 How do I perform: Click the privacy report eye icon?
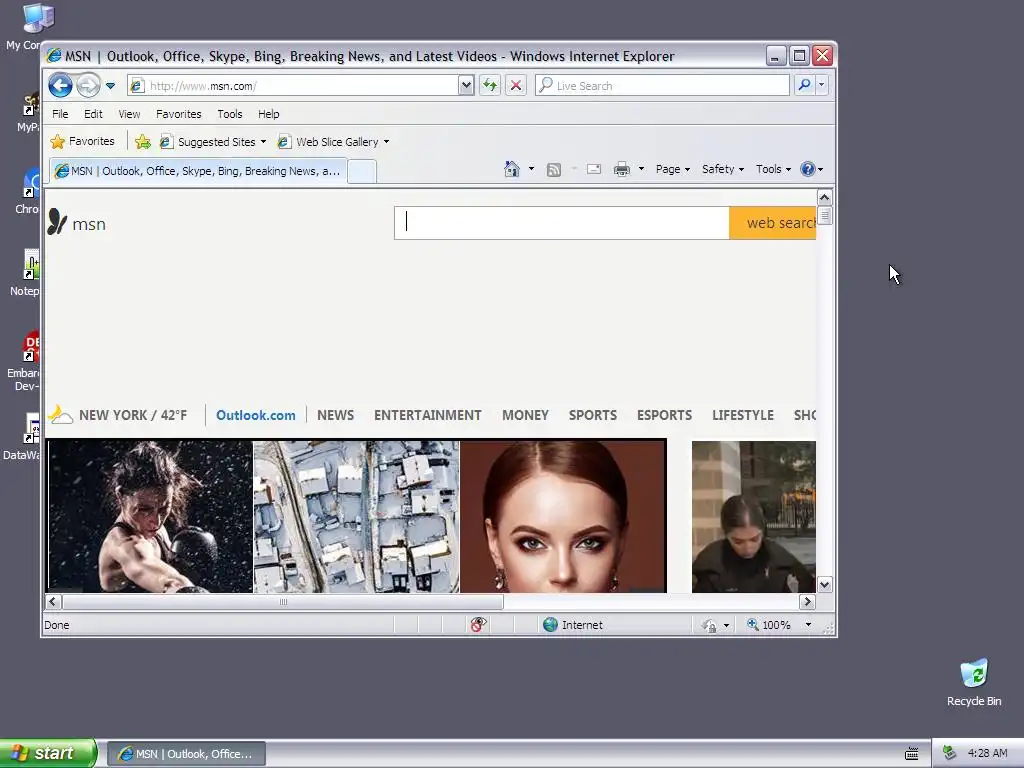click(x=478, y=625)
